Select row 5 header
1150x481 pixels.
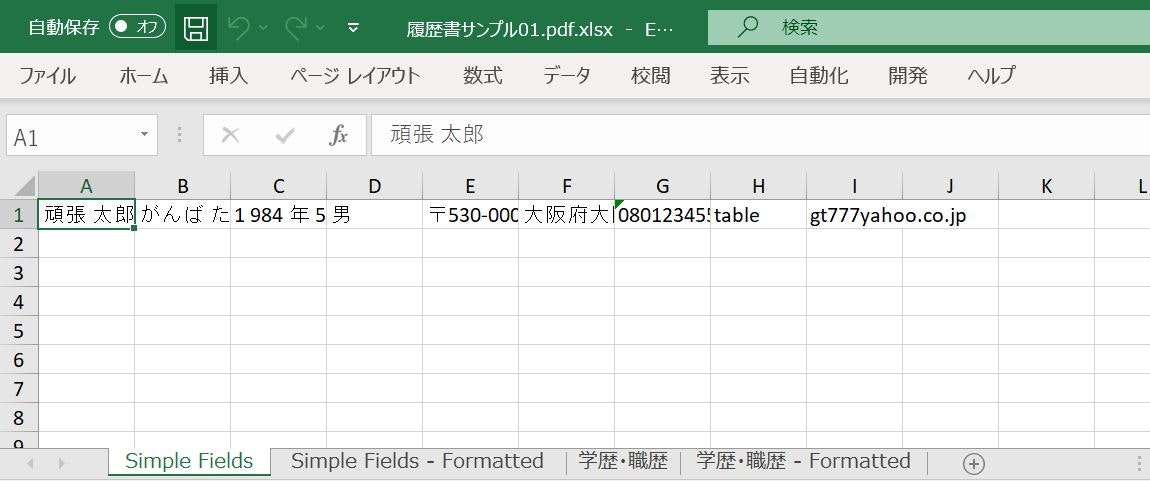click(19, 331)
